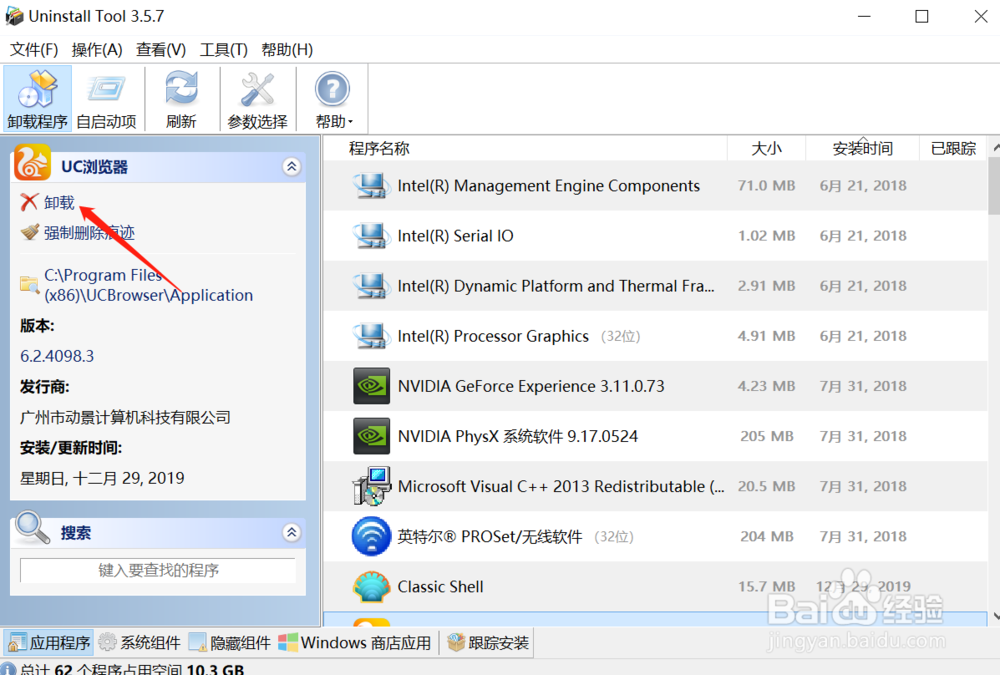Select Intel(R) Dynamic Platform and Thermal icon

click(371, 286)
